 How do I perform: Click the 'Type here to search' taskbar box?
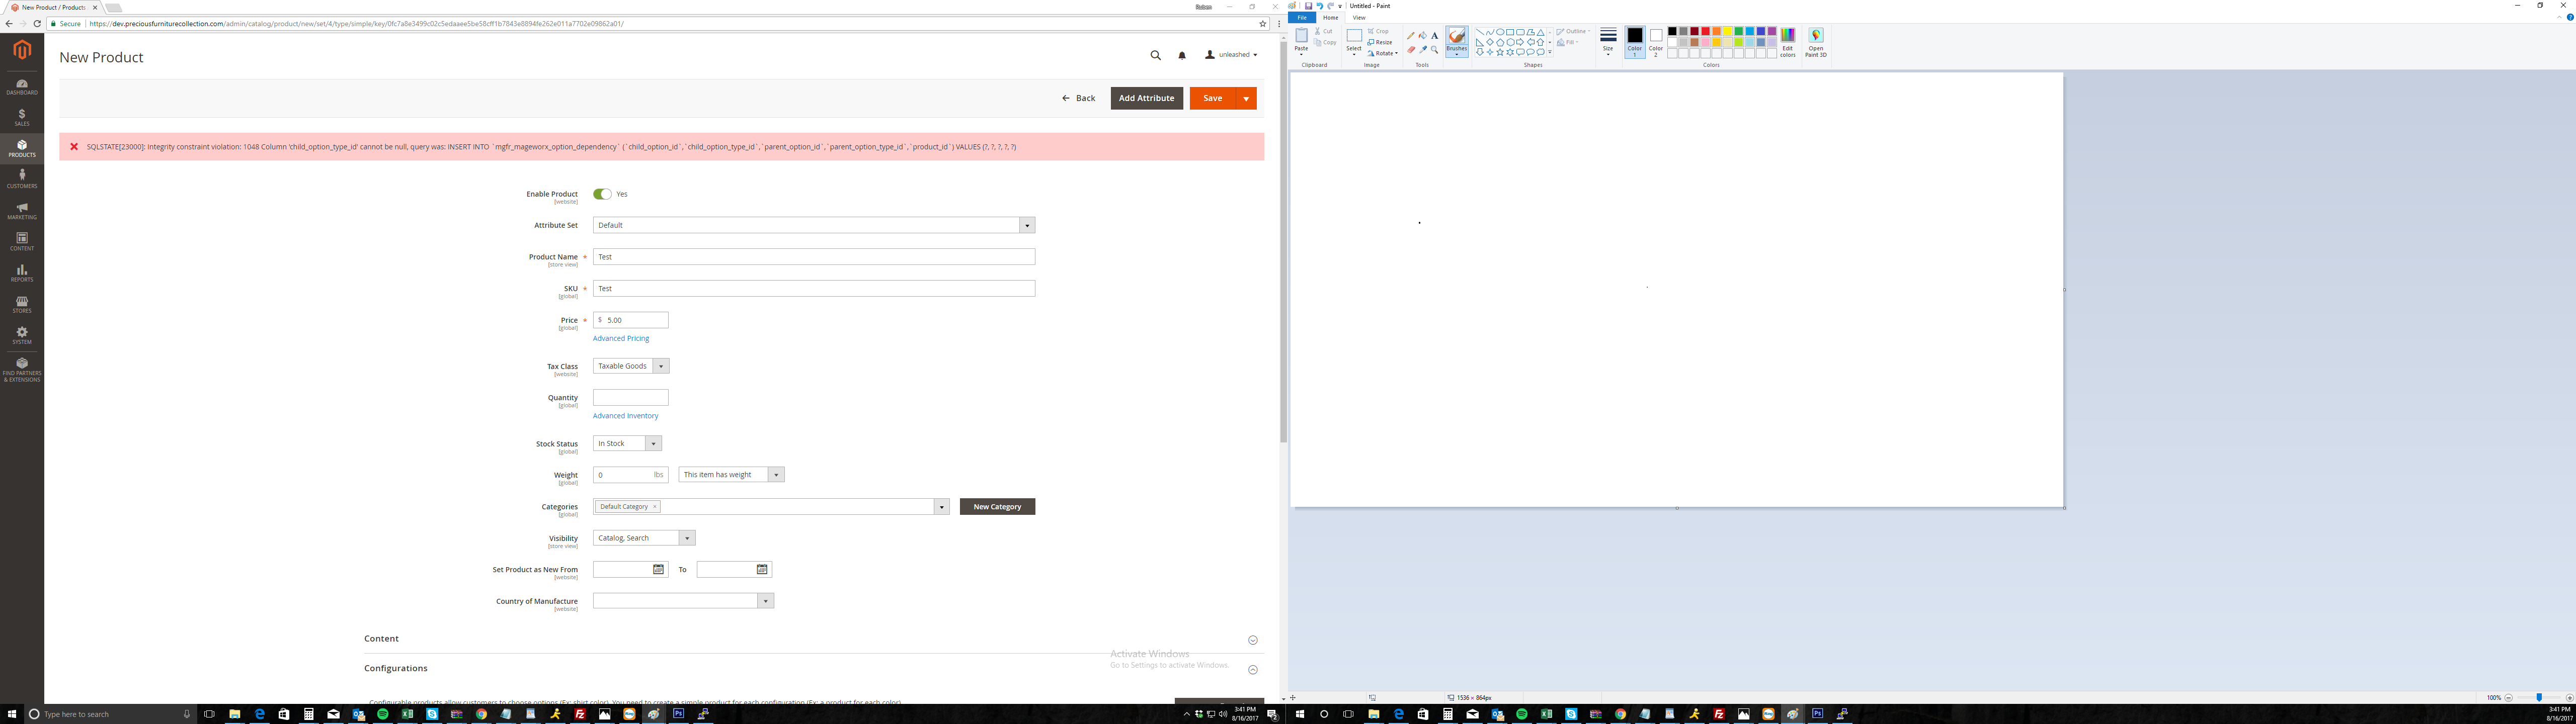tap(110, 714)
